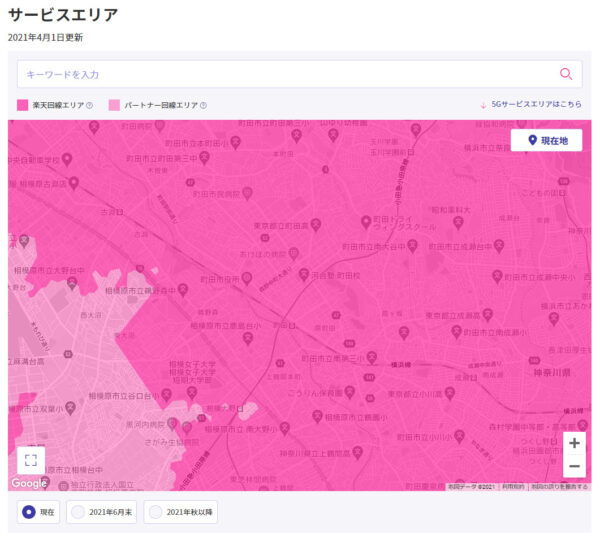Viewport: 600px width, 538px height.
Task: Open help icon next to パートナー回線エリア
Action: 204,105
